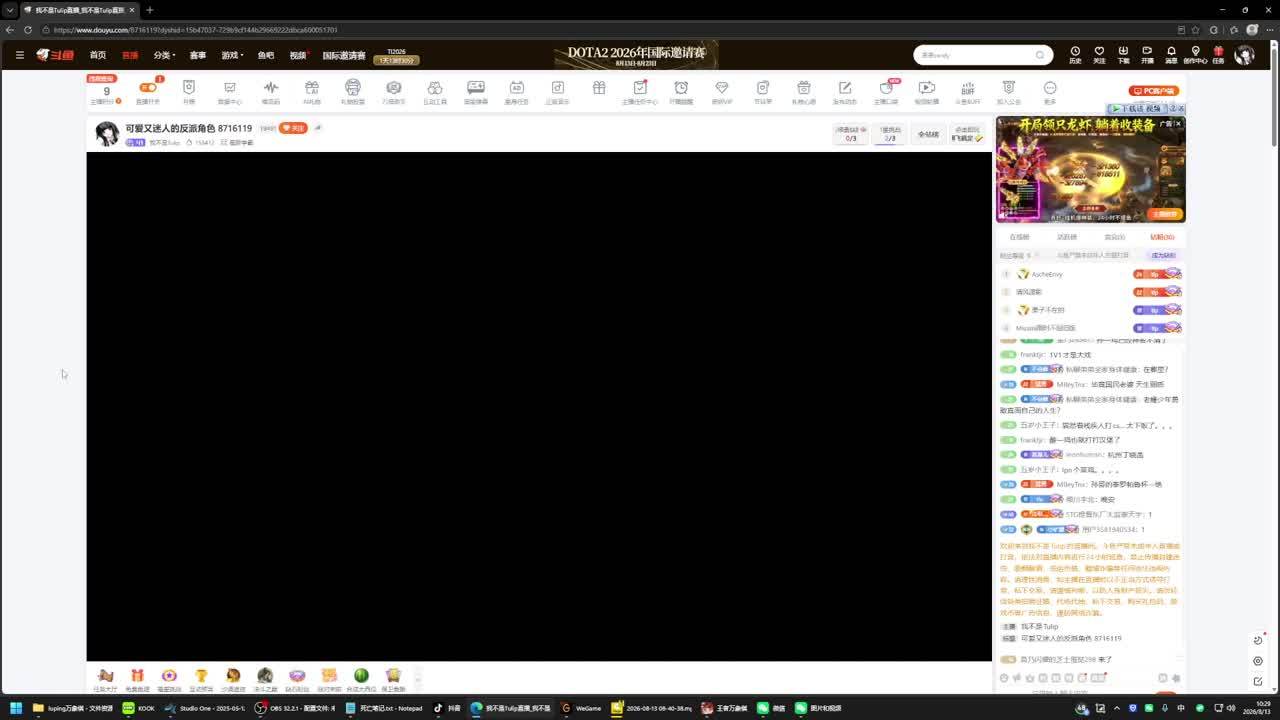The image size is (1280, 720).
Task: Switch to the 钻粉 tab
Action: (1162, 237)
